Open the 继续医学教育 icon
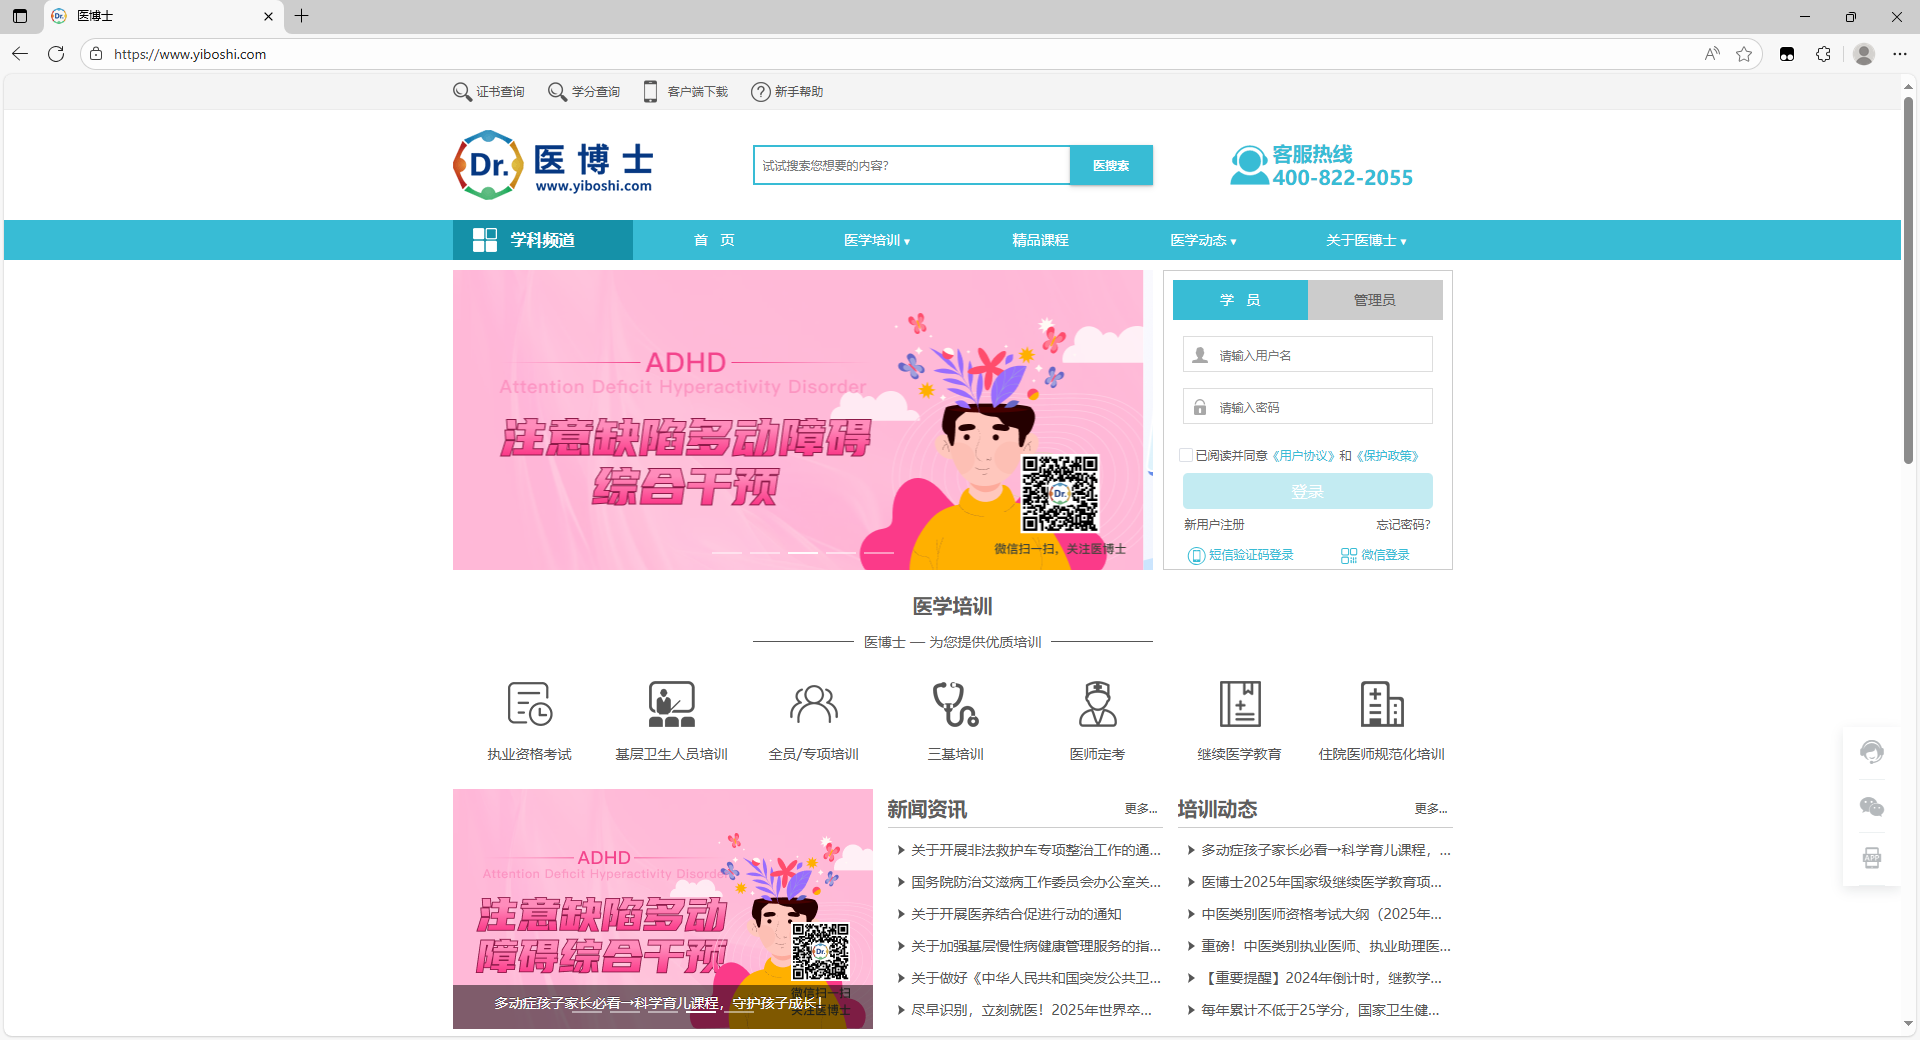Viewport: 1920px width, 1040px height. click(1239, 704)
